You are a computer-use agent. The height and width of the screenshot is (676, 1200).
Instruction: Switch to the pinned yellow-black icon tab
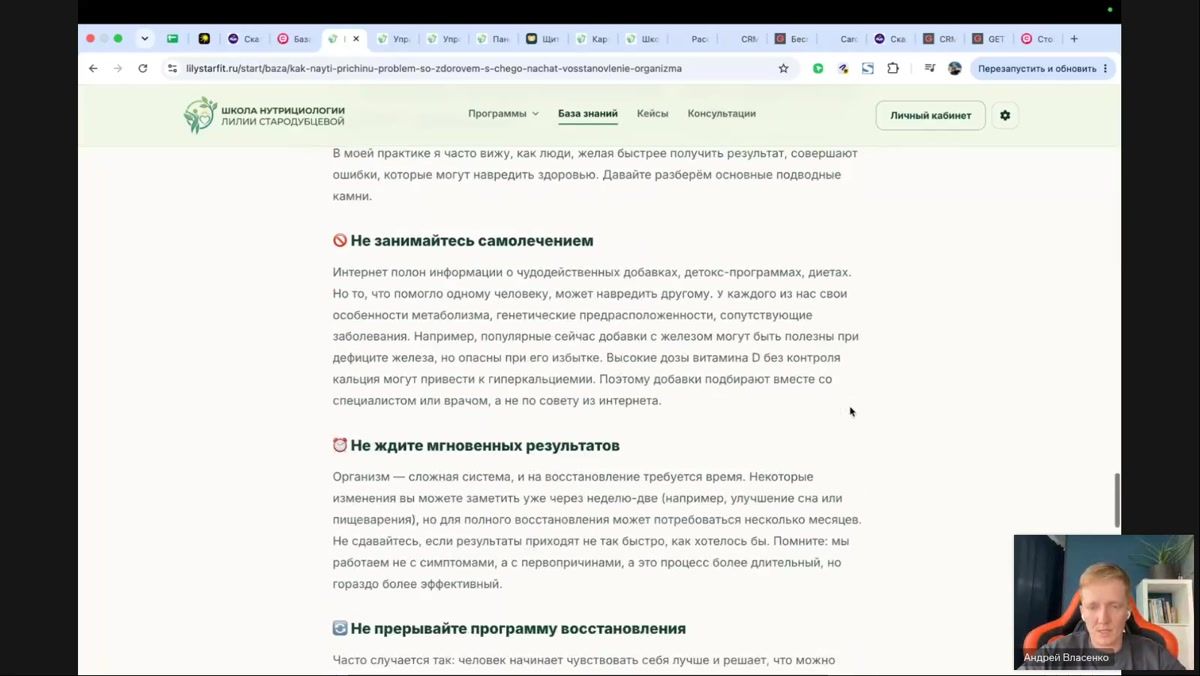[204, 39]
